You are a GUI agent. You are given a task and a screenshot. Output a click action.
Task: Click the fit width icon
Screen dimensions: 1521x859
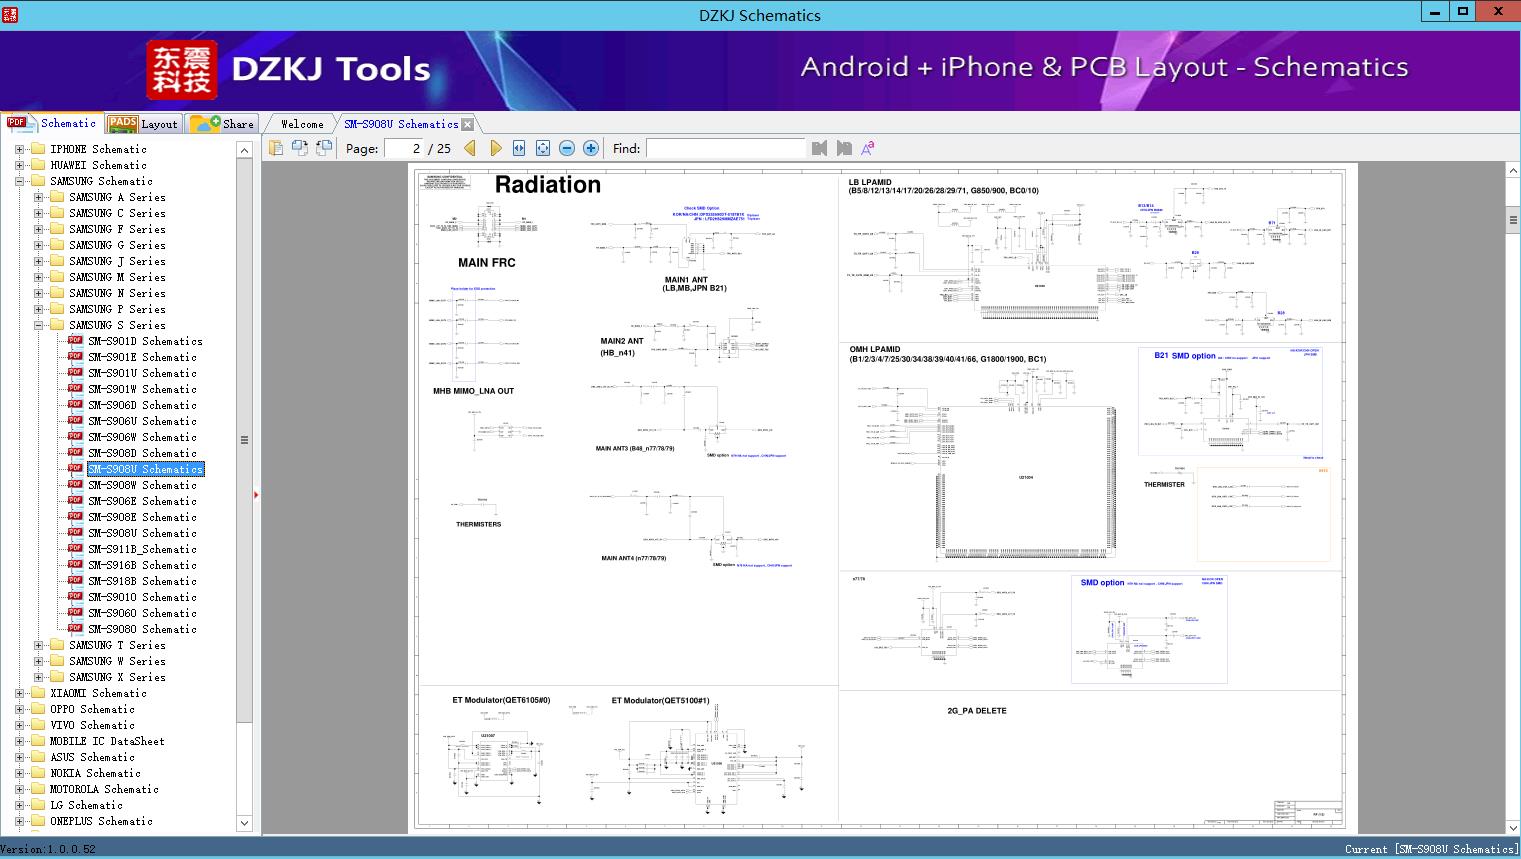coord(519,148)
